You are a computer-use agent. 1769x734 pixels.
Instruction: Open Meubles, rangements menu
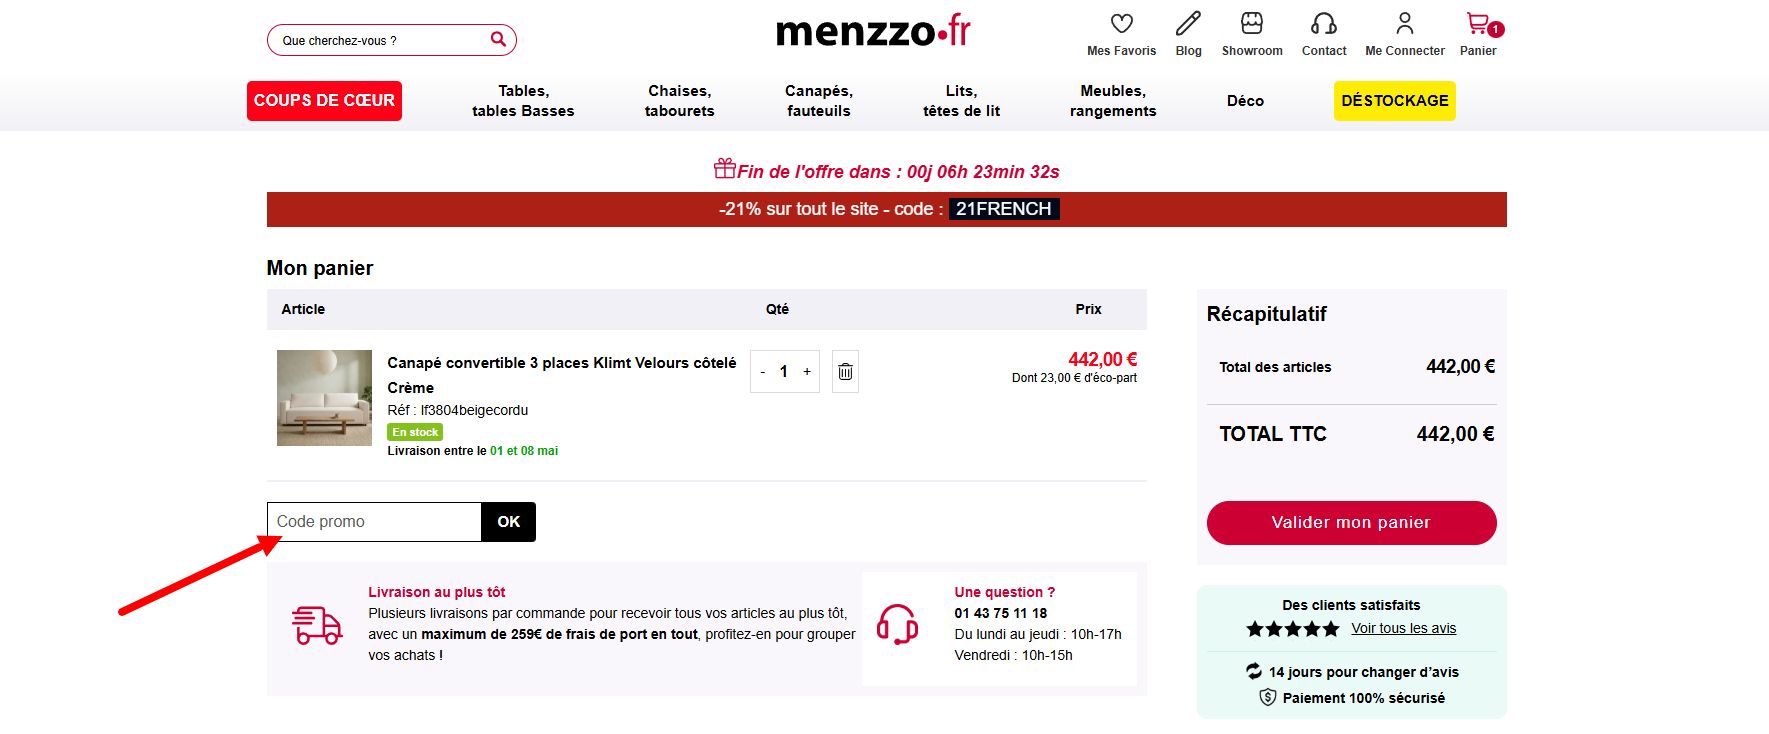(x=1113, y=101)
